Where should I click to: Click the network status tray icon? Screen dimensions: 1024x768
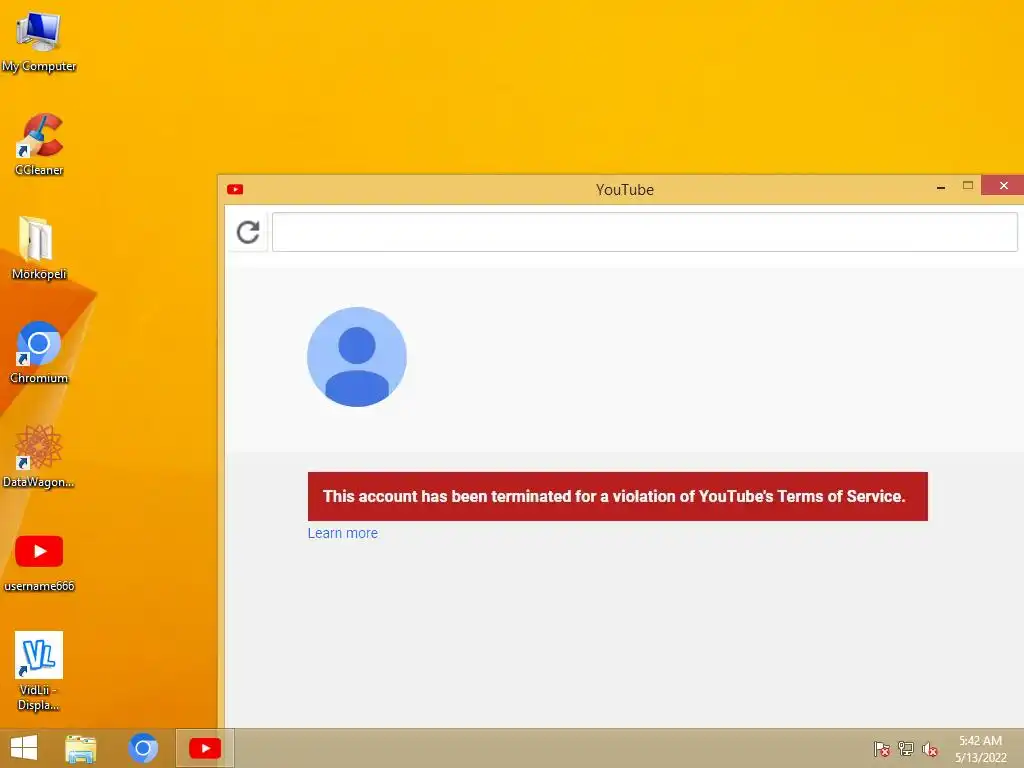[x=906, y=749]
